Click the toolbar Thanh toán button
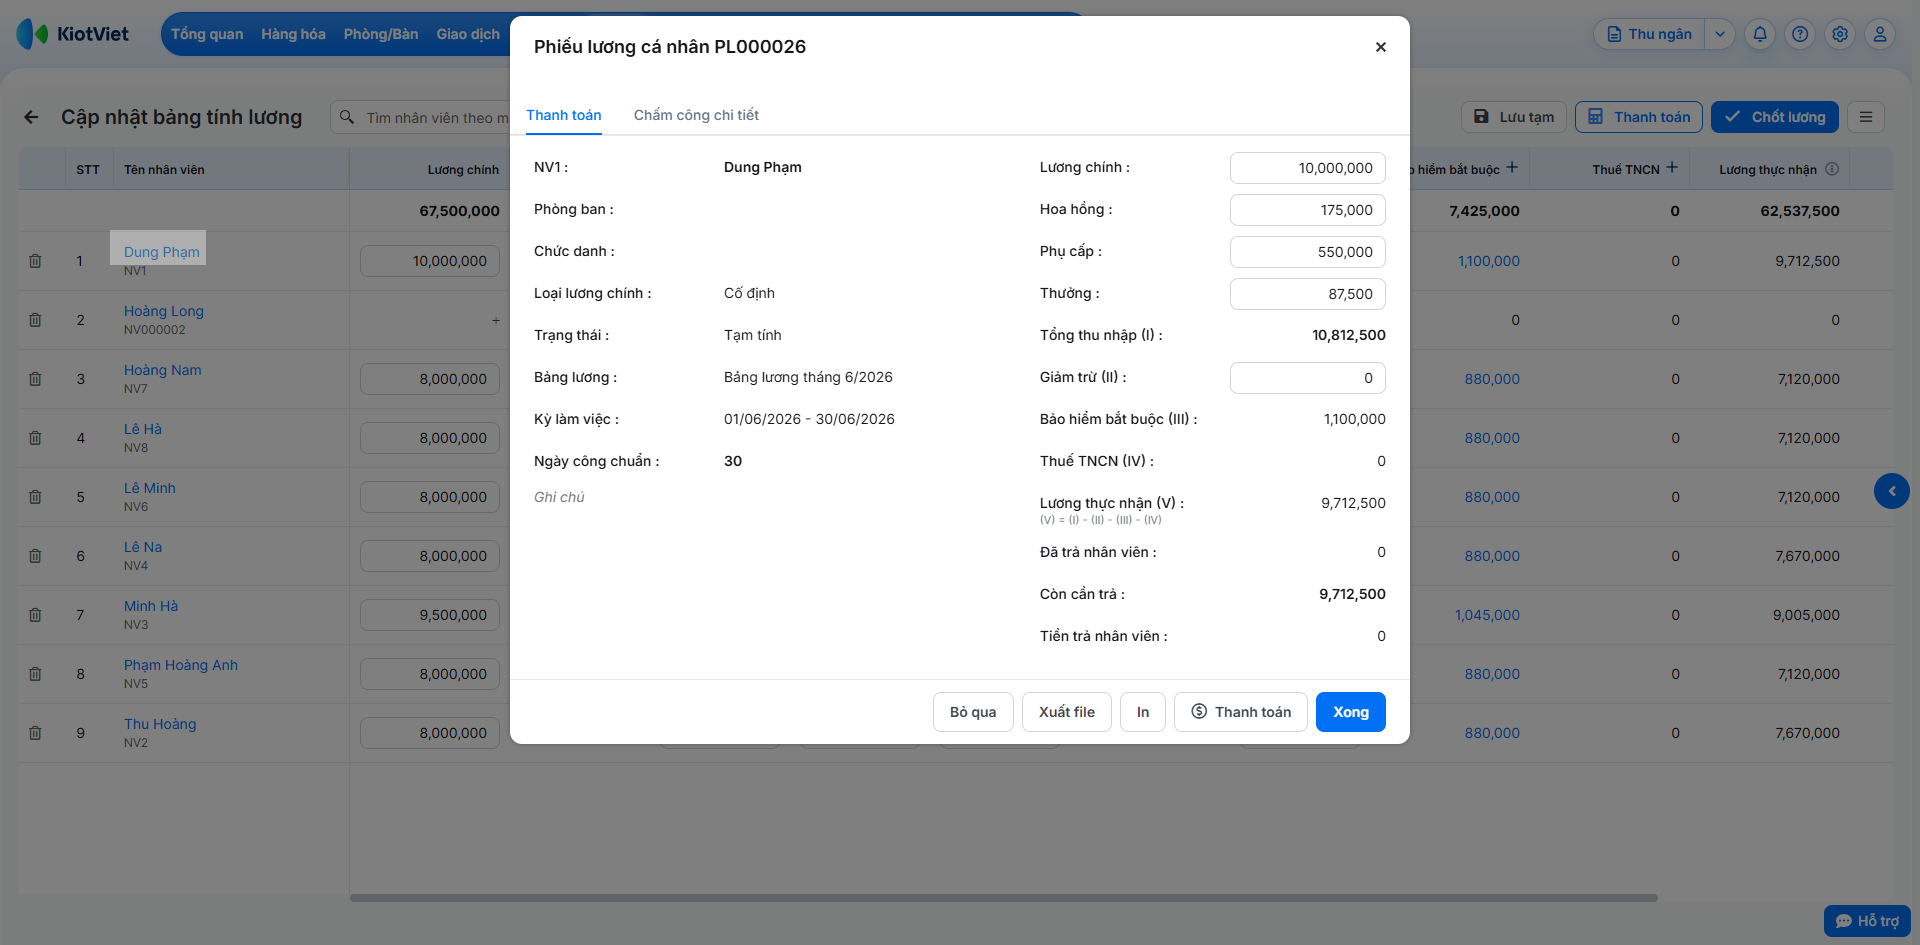The height and width of the screenshot is (945, 1920). pyautogui.click(x=1639, y=117)
